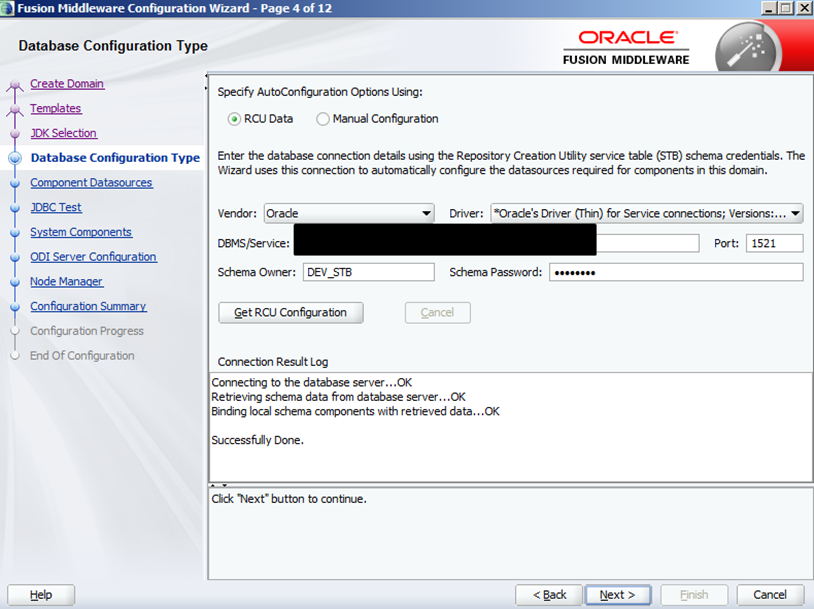Screen dimensions: 814x609
Task: Open the JDBC Test step
Action: (x=55, y=208)
